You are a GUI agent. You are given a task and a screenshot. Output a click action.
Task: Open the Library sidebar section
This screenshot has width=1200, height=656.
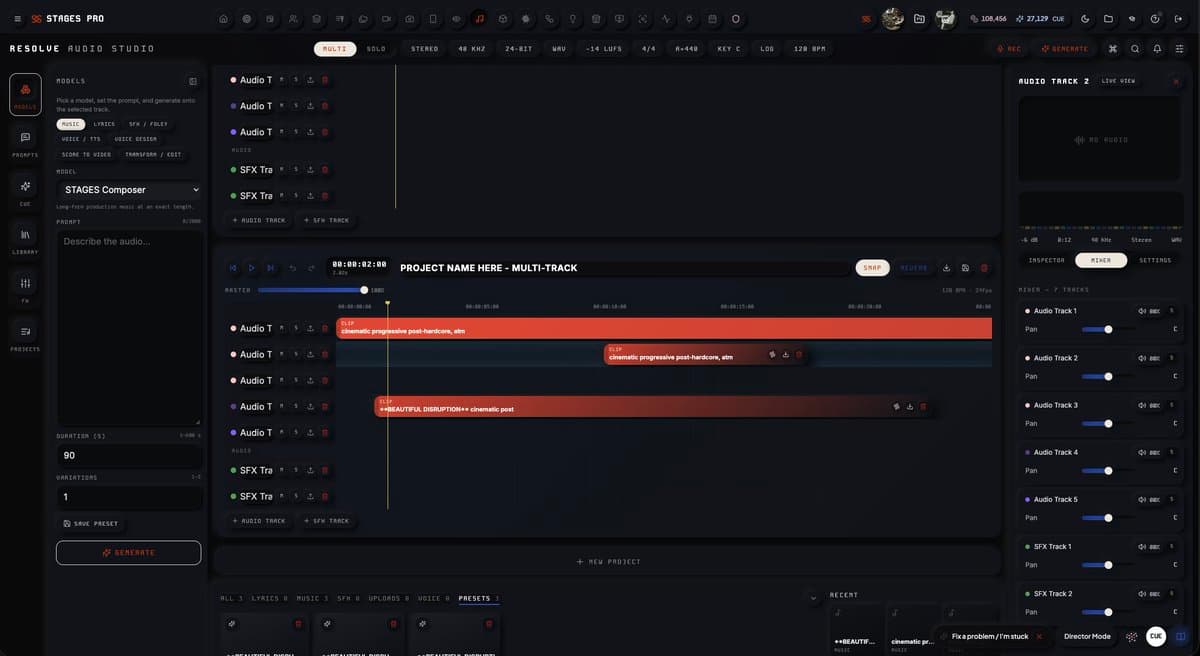(25, 240)
